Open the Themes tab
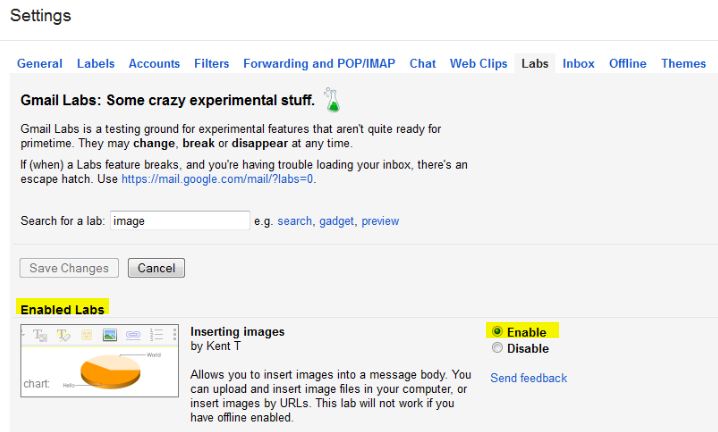 (683, 64)
